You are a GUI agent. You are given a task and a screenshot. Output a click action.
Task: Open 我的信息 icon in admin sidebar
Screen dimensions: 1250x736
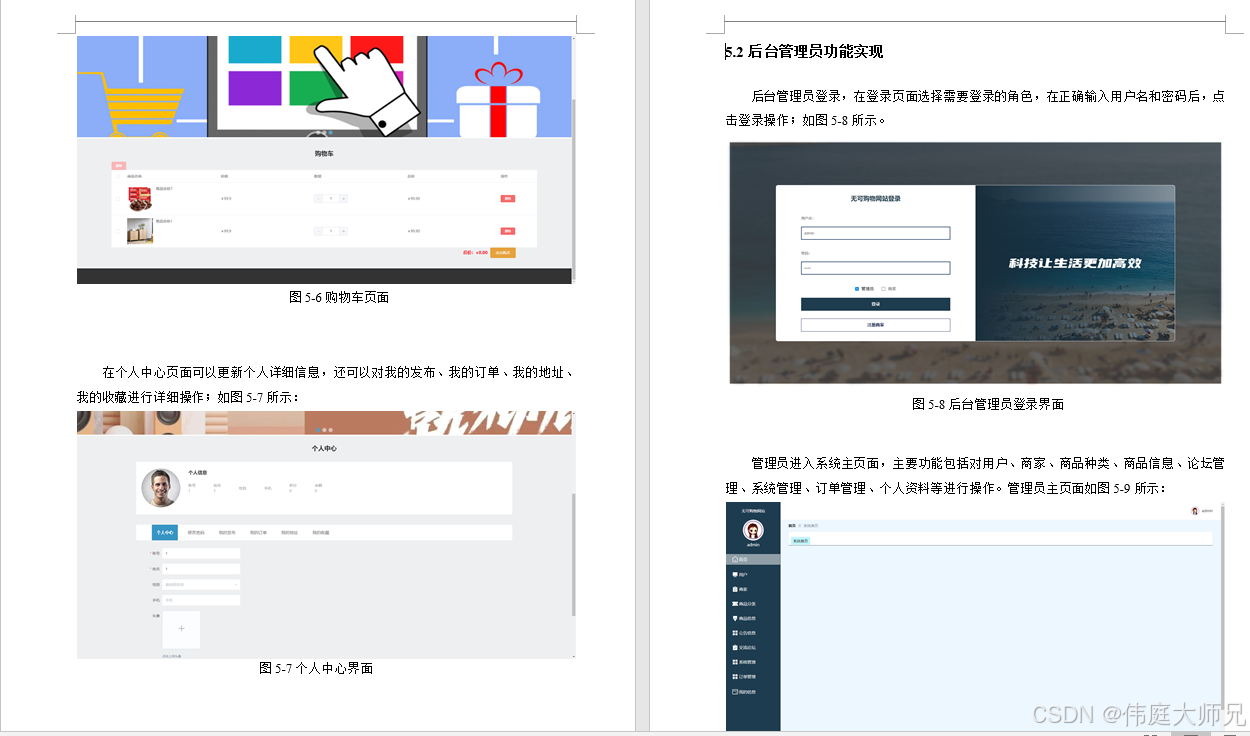point(735,692)
